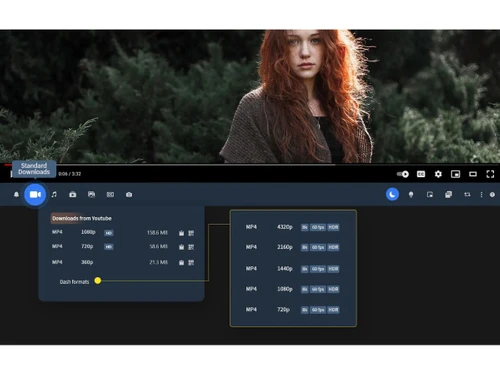The height and width of the screenshot is (375, 500).
Task: Click the HDR badge on the 4320p row
Action: coord(333,227)
